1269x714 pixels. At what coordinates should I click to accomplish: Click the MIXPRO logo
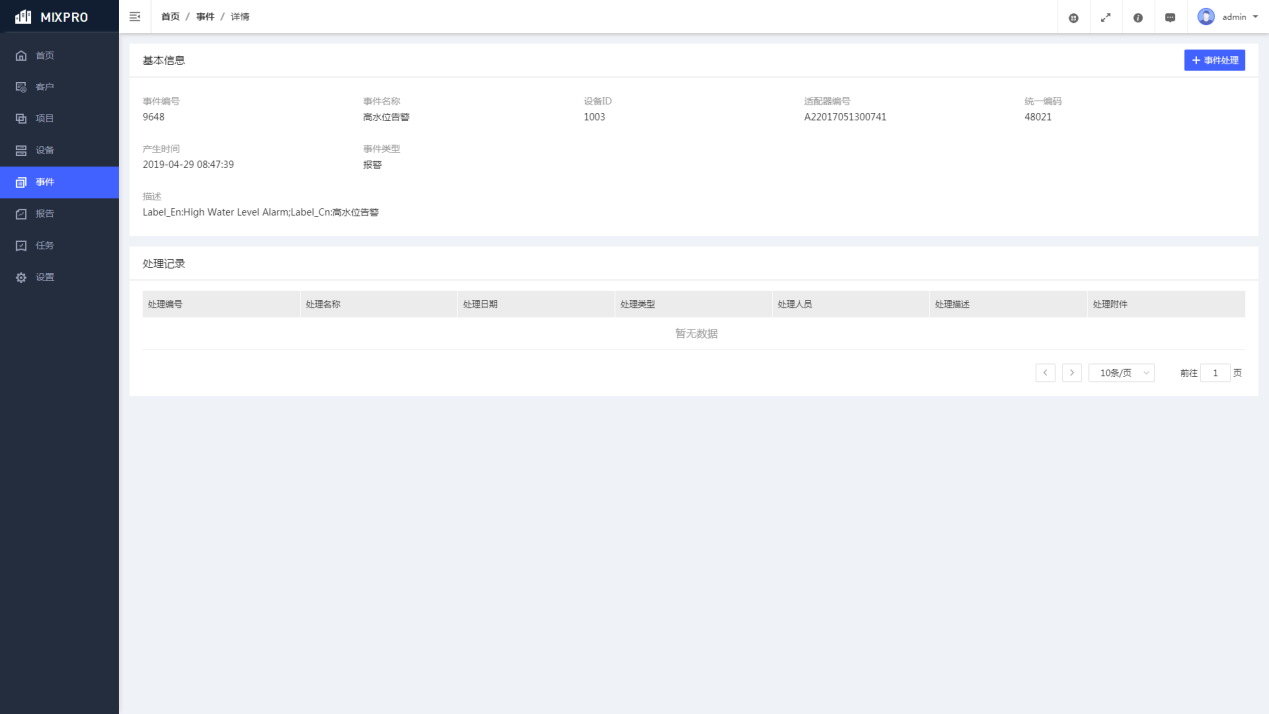52,17
